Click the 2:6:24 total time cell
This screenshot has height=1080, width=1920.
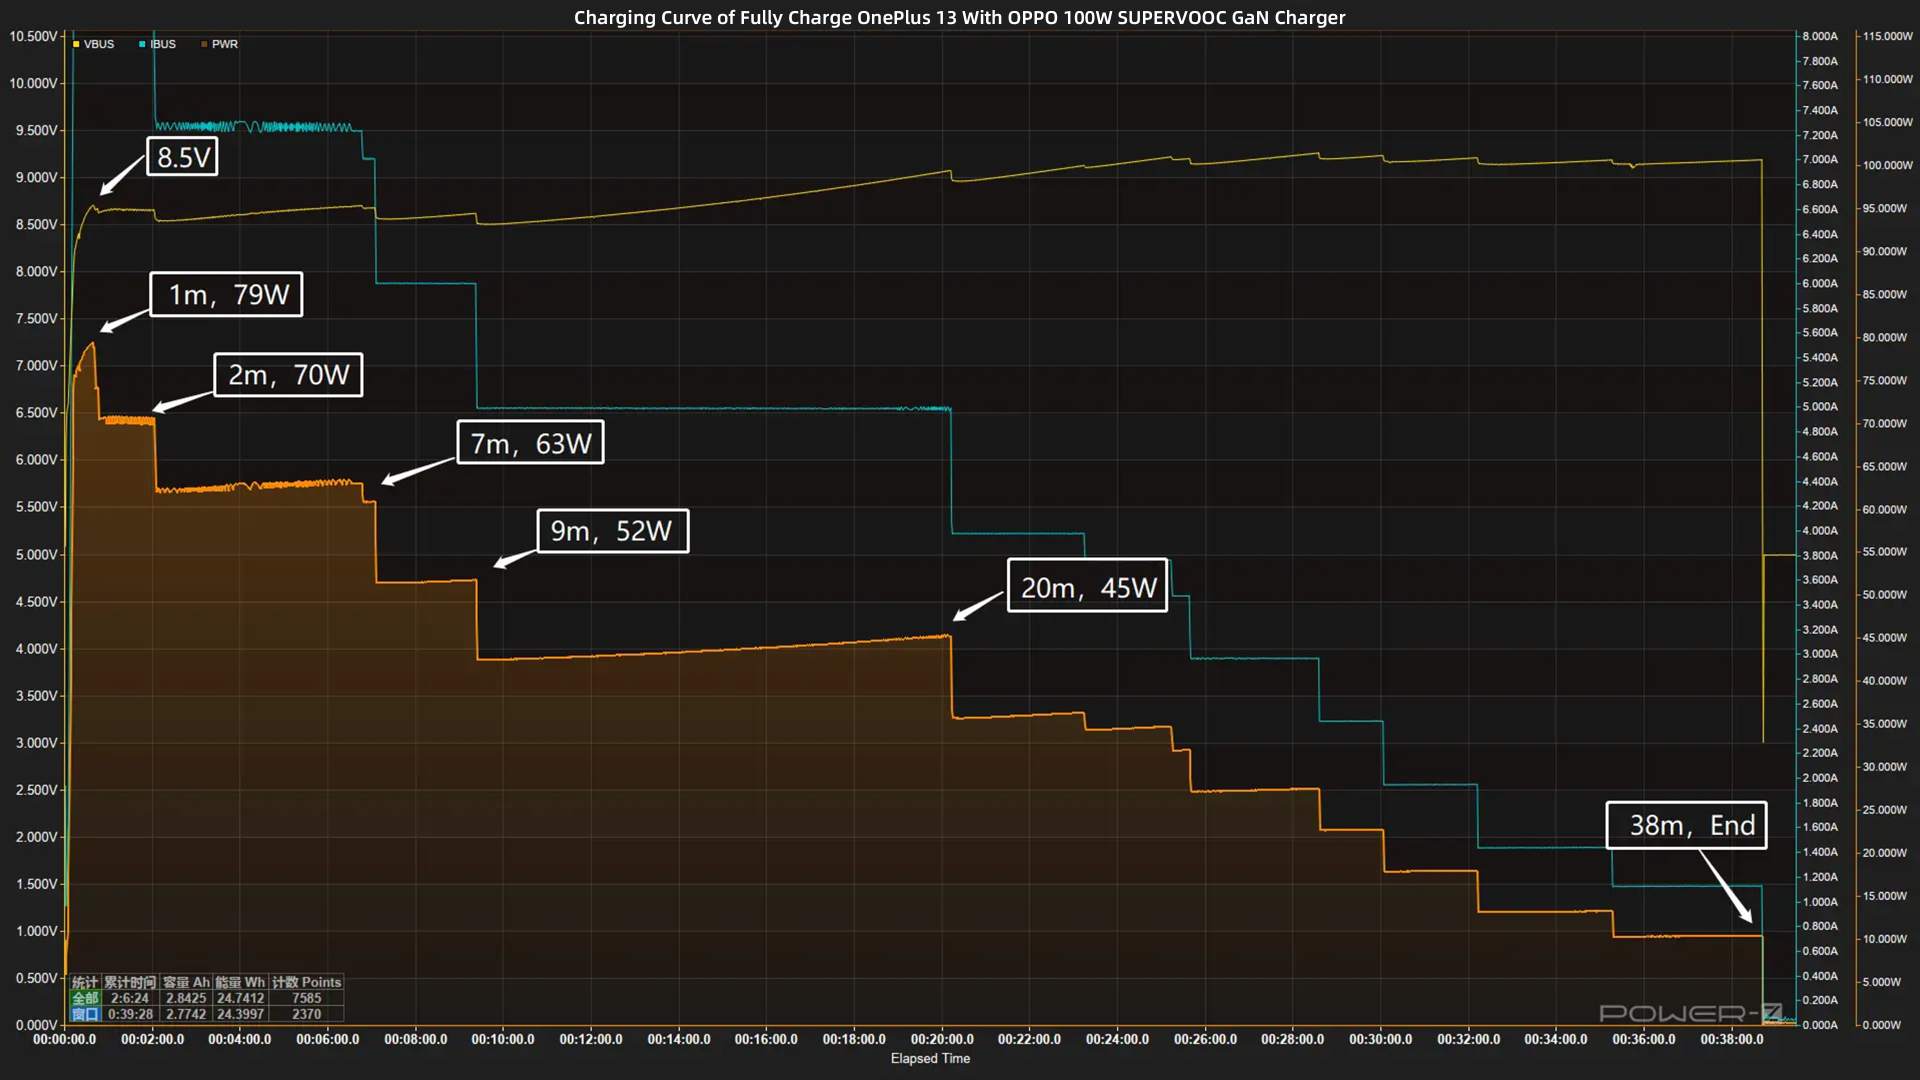pyautogui.click(x=130, y=998)
